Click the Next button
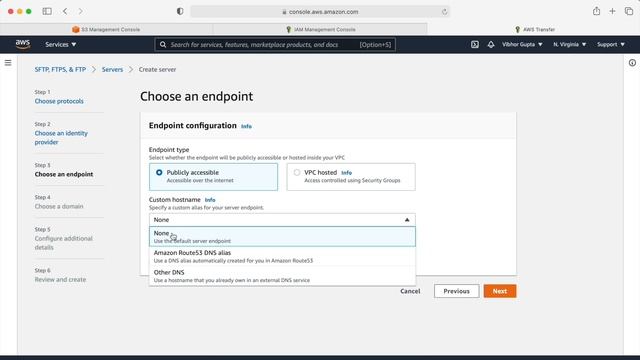The width and height of the screenshot is (640, 360). [x=500, y=291]
